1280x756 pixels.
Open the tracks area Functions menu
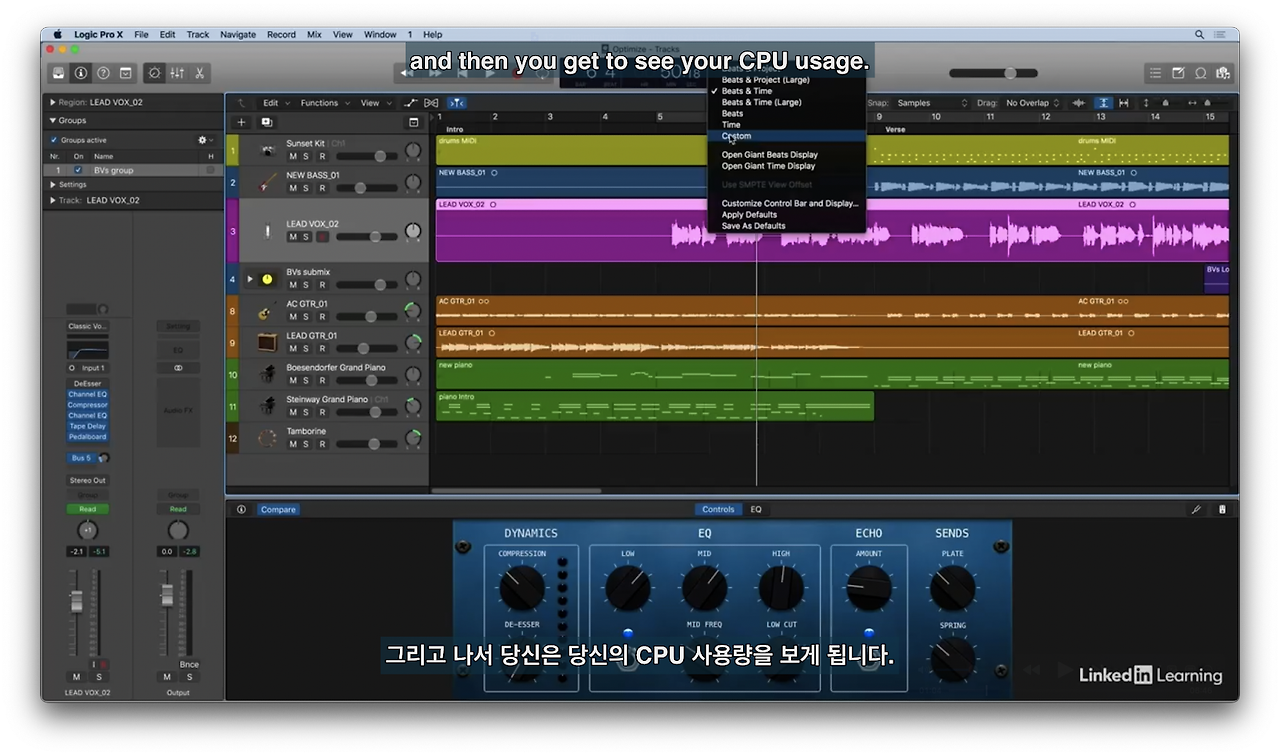click(325, 103)
